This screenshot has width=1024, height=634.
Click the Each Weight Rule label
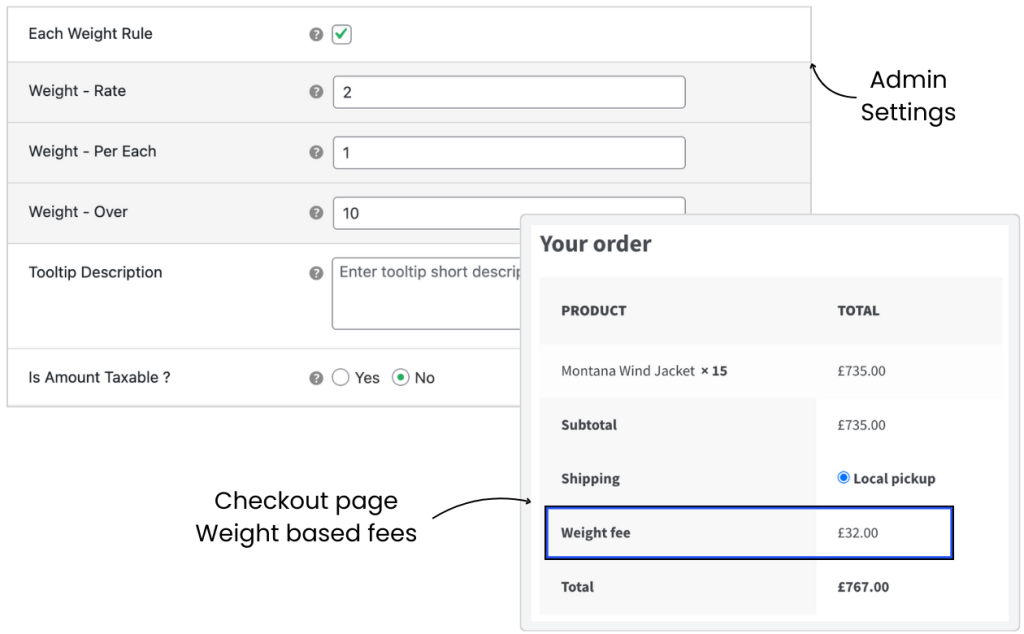coord(90,34)
